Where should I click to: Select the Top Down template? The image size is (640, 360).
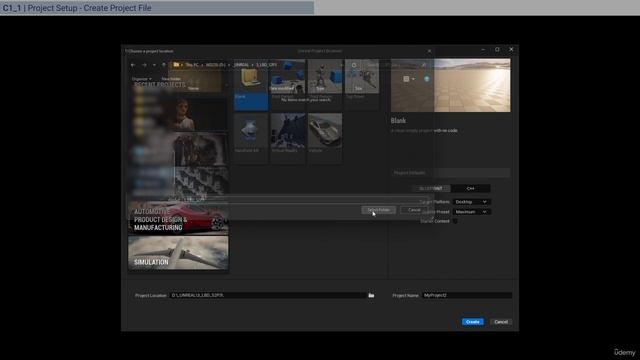pos(362,85)
